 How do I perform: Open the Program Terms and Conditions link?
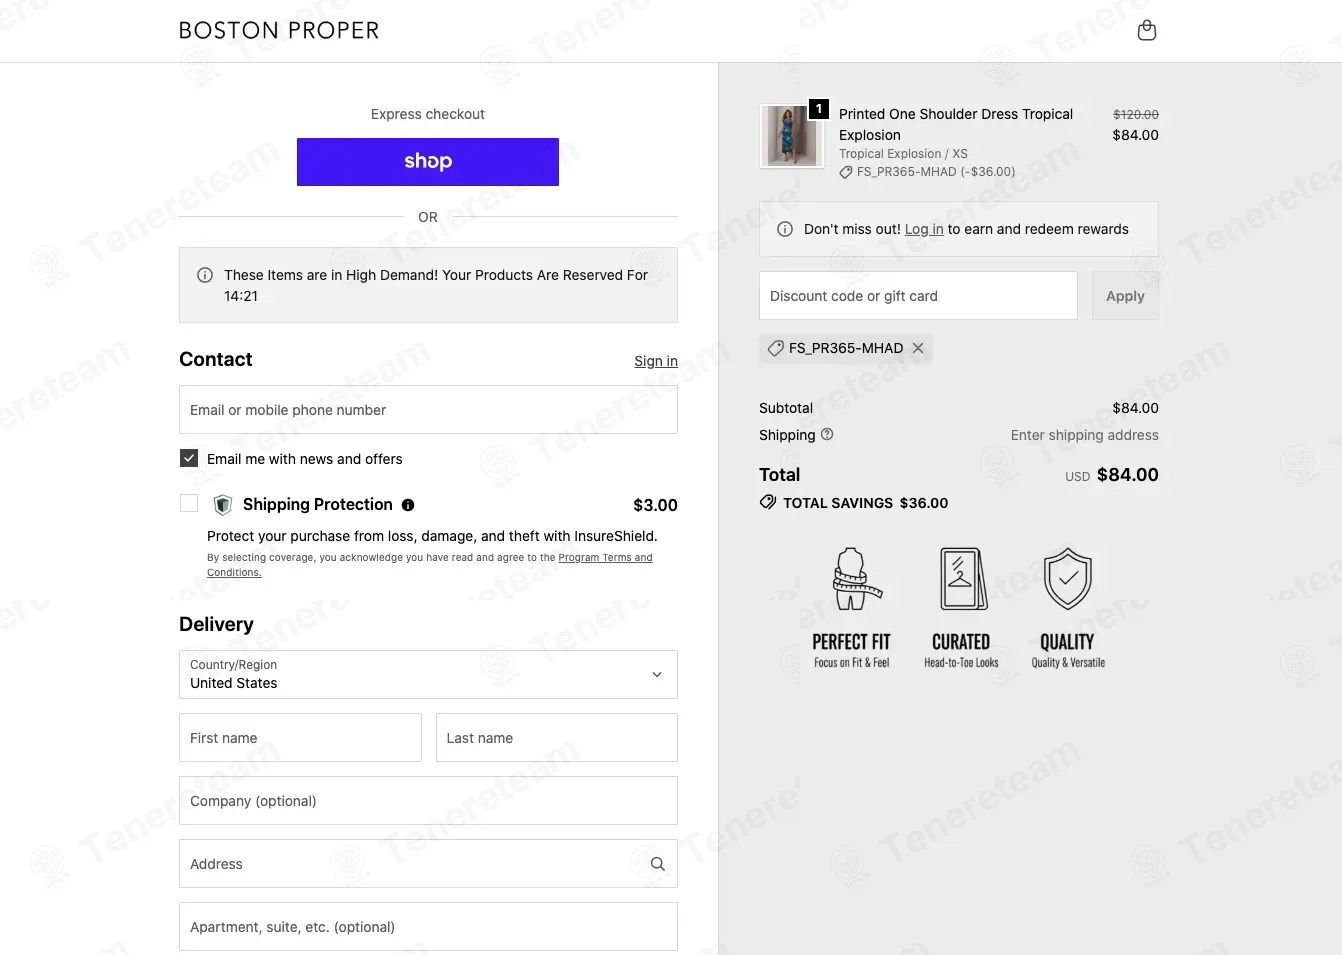[429, 565]
